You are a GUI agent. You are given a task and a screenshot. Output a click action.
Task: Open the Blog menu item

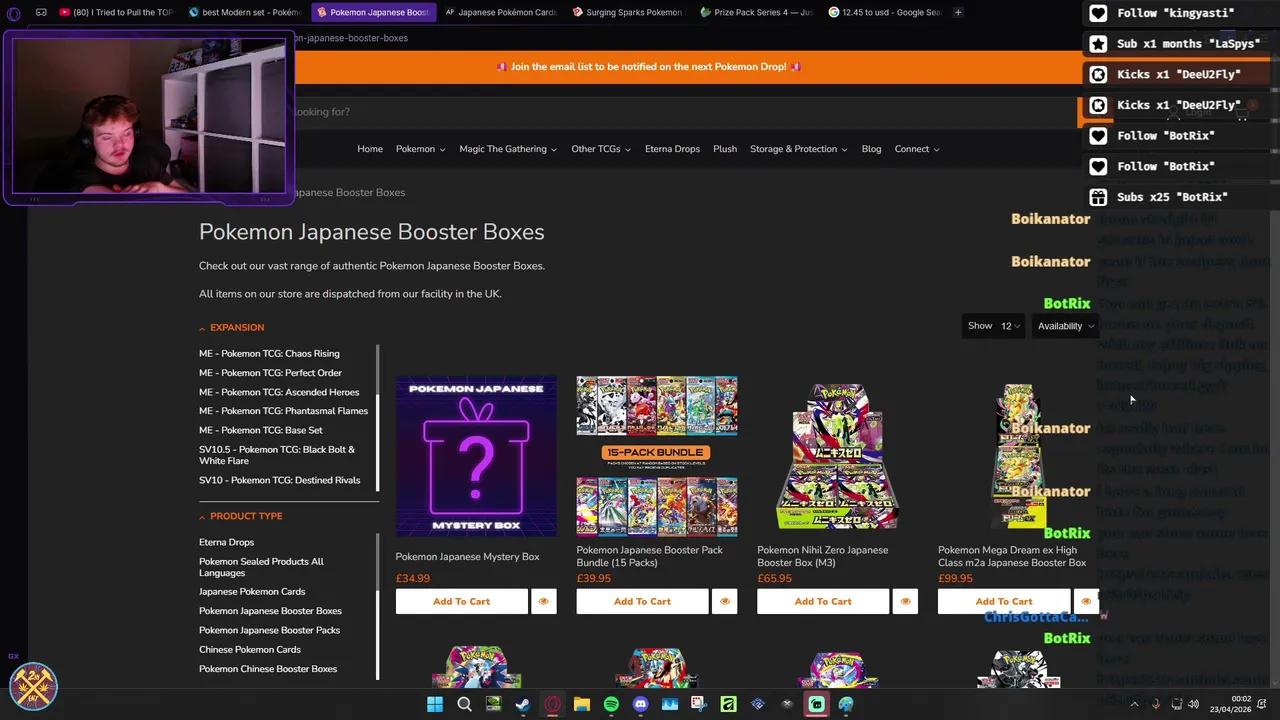tap(871, 149)
